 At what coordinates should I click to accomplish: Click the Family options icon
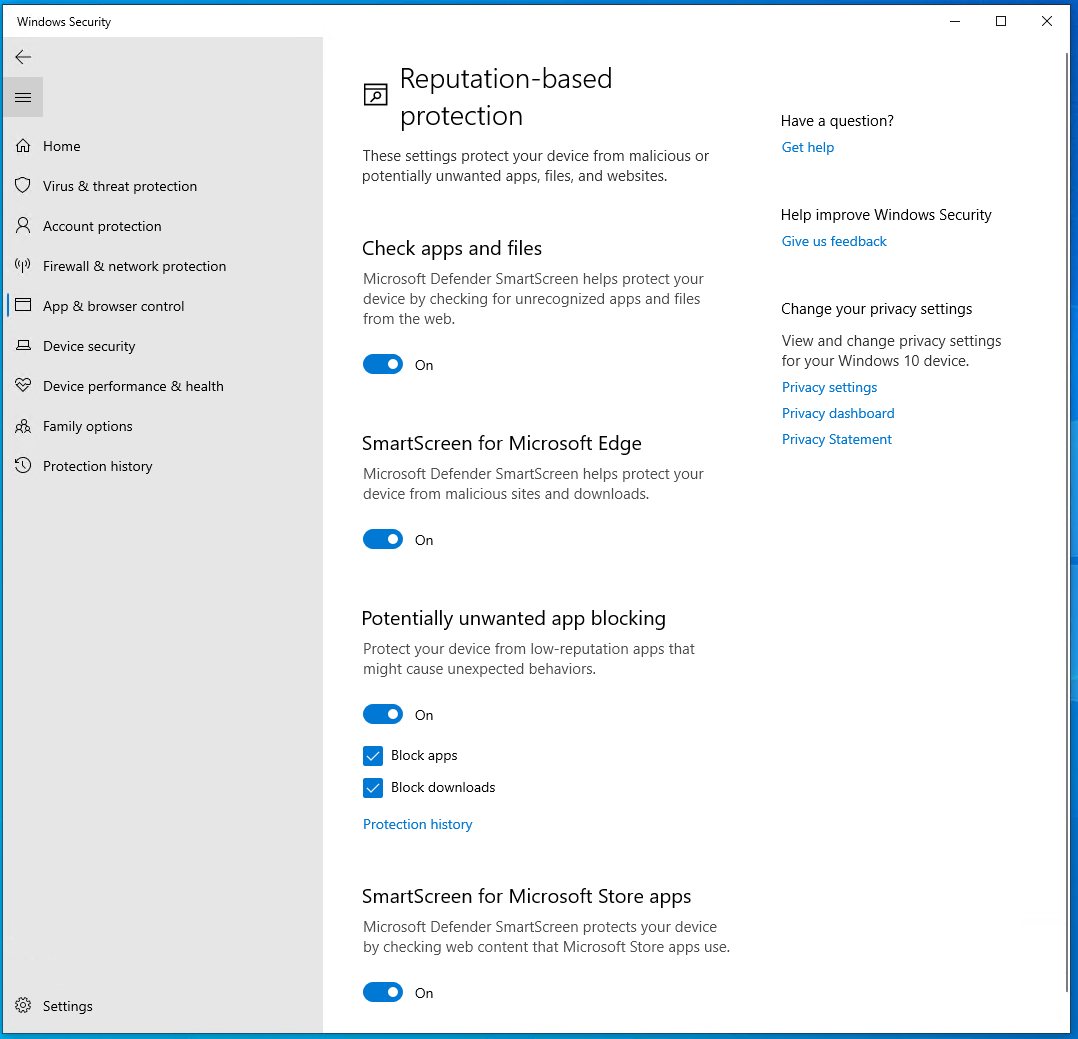(23, 426)
